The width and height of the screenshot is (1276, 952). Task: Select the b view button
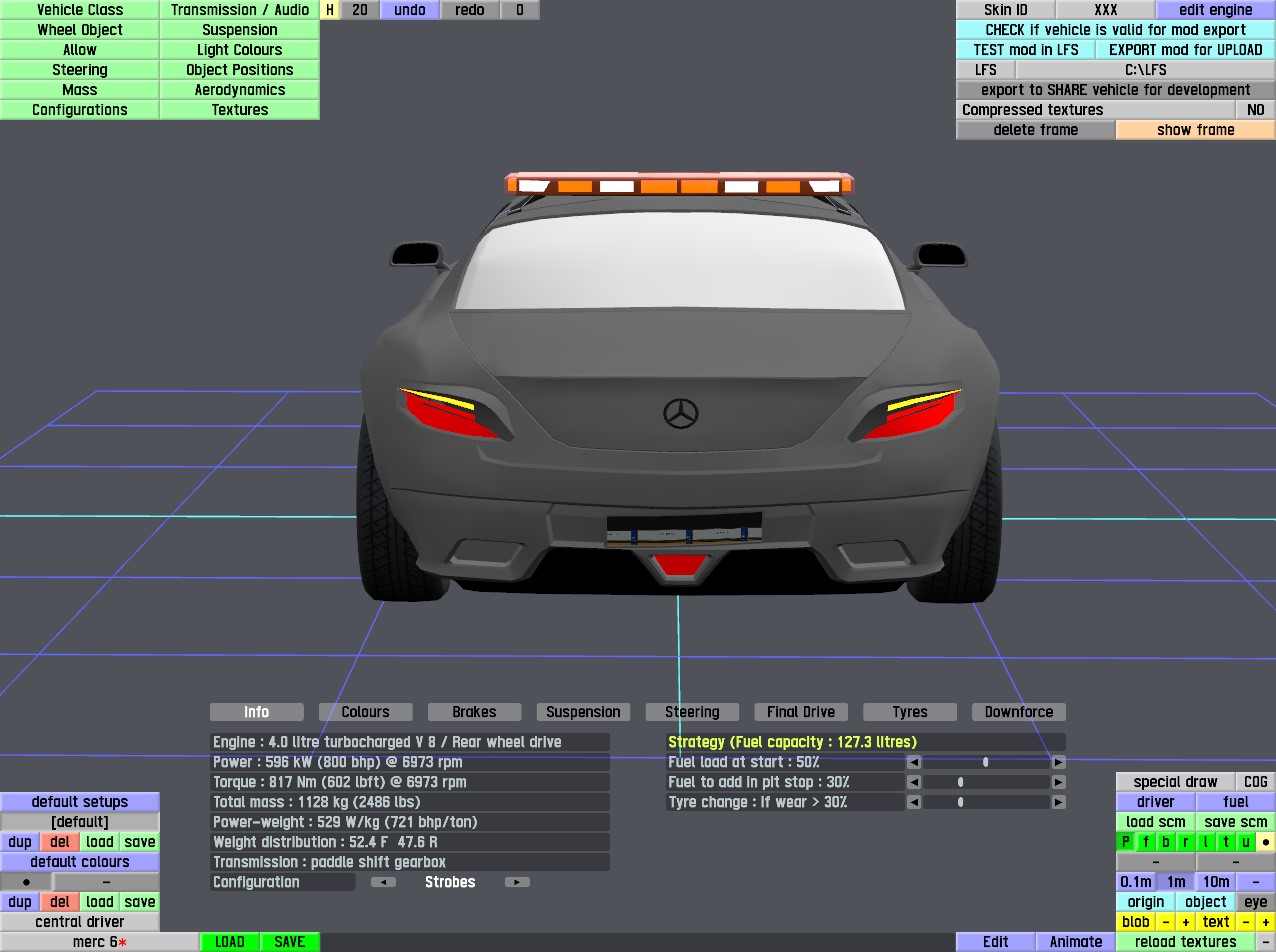pos(1166,842)
